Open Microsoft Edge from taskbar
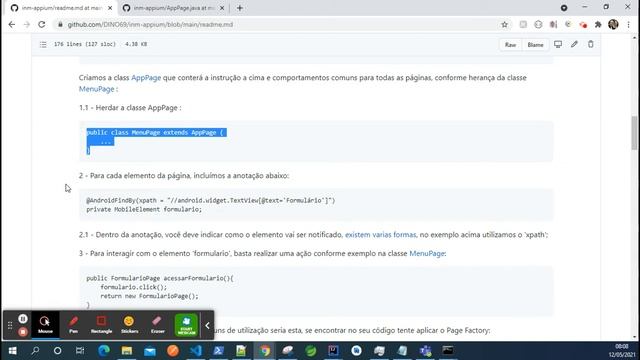The height and width of the screenshot is (360, 640). [104, 351]
